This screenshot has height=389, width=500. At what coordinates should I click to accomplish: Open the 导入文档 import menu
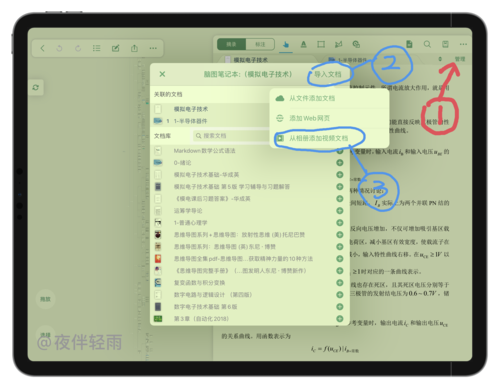pyautogui.click(x=328, y=74)
